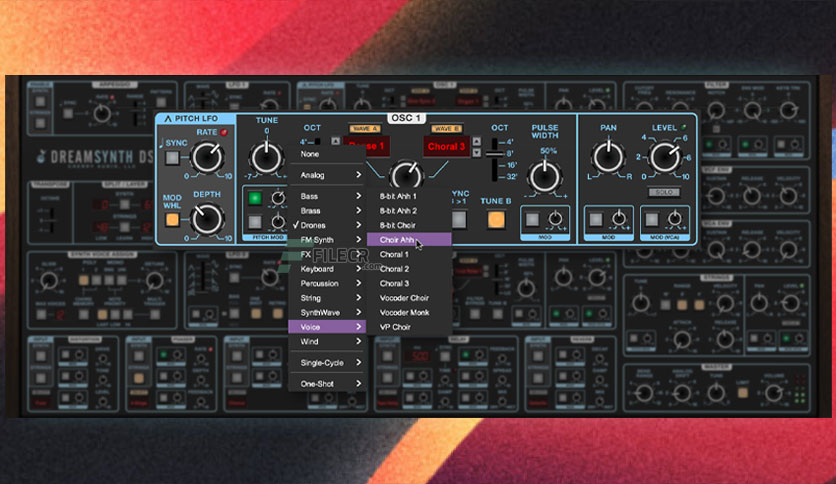Expand the Bass submenu
Viewport: 836px width, 484px height.
click(x=327, y=196)
